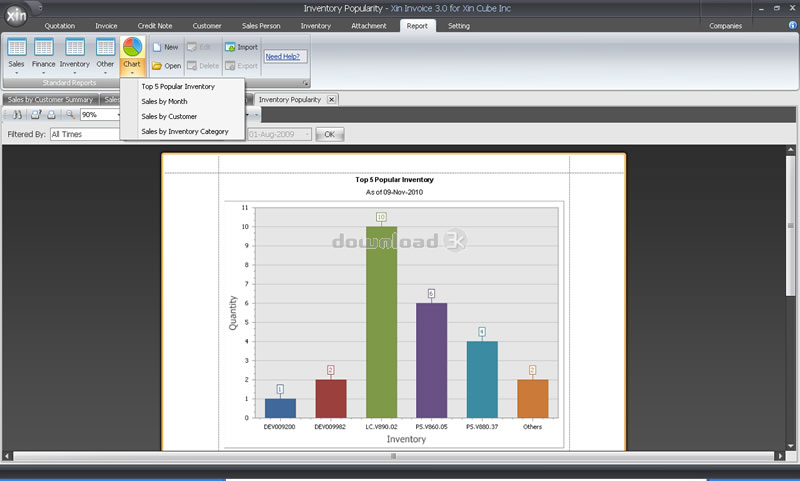
Task: Click the New document icon
Action: pos(158,47)
